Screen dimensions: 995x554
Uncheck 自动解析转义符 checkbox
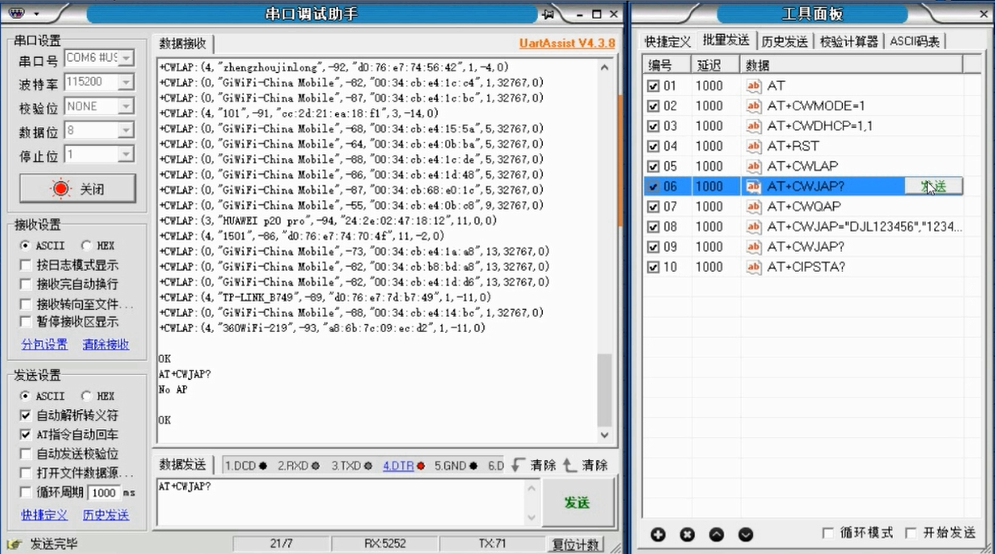point(25,416)
